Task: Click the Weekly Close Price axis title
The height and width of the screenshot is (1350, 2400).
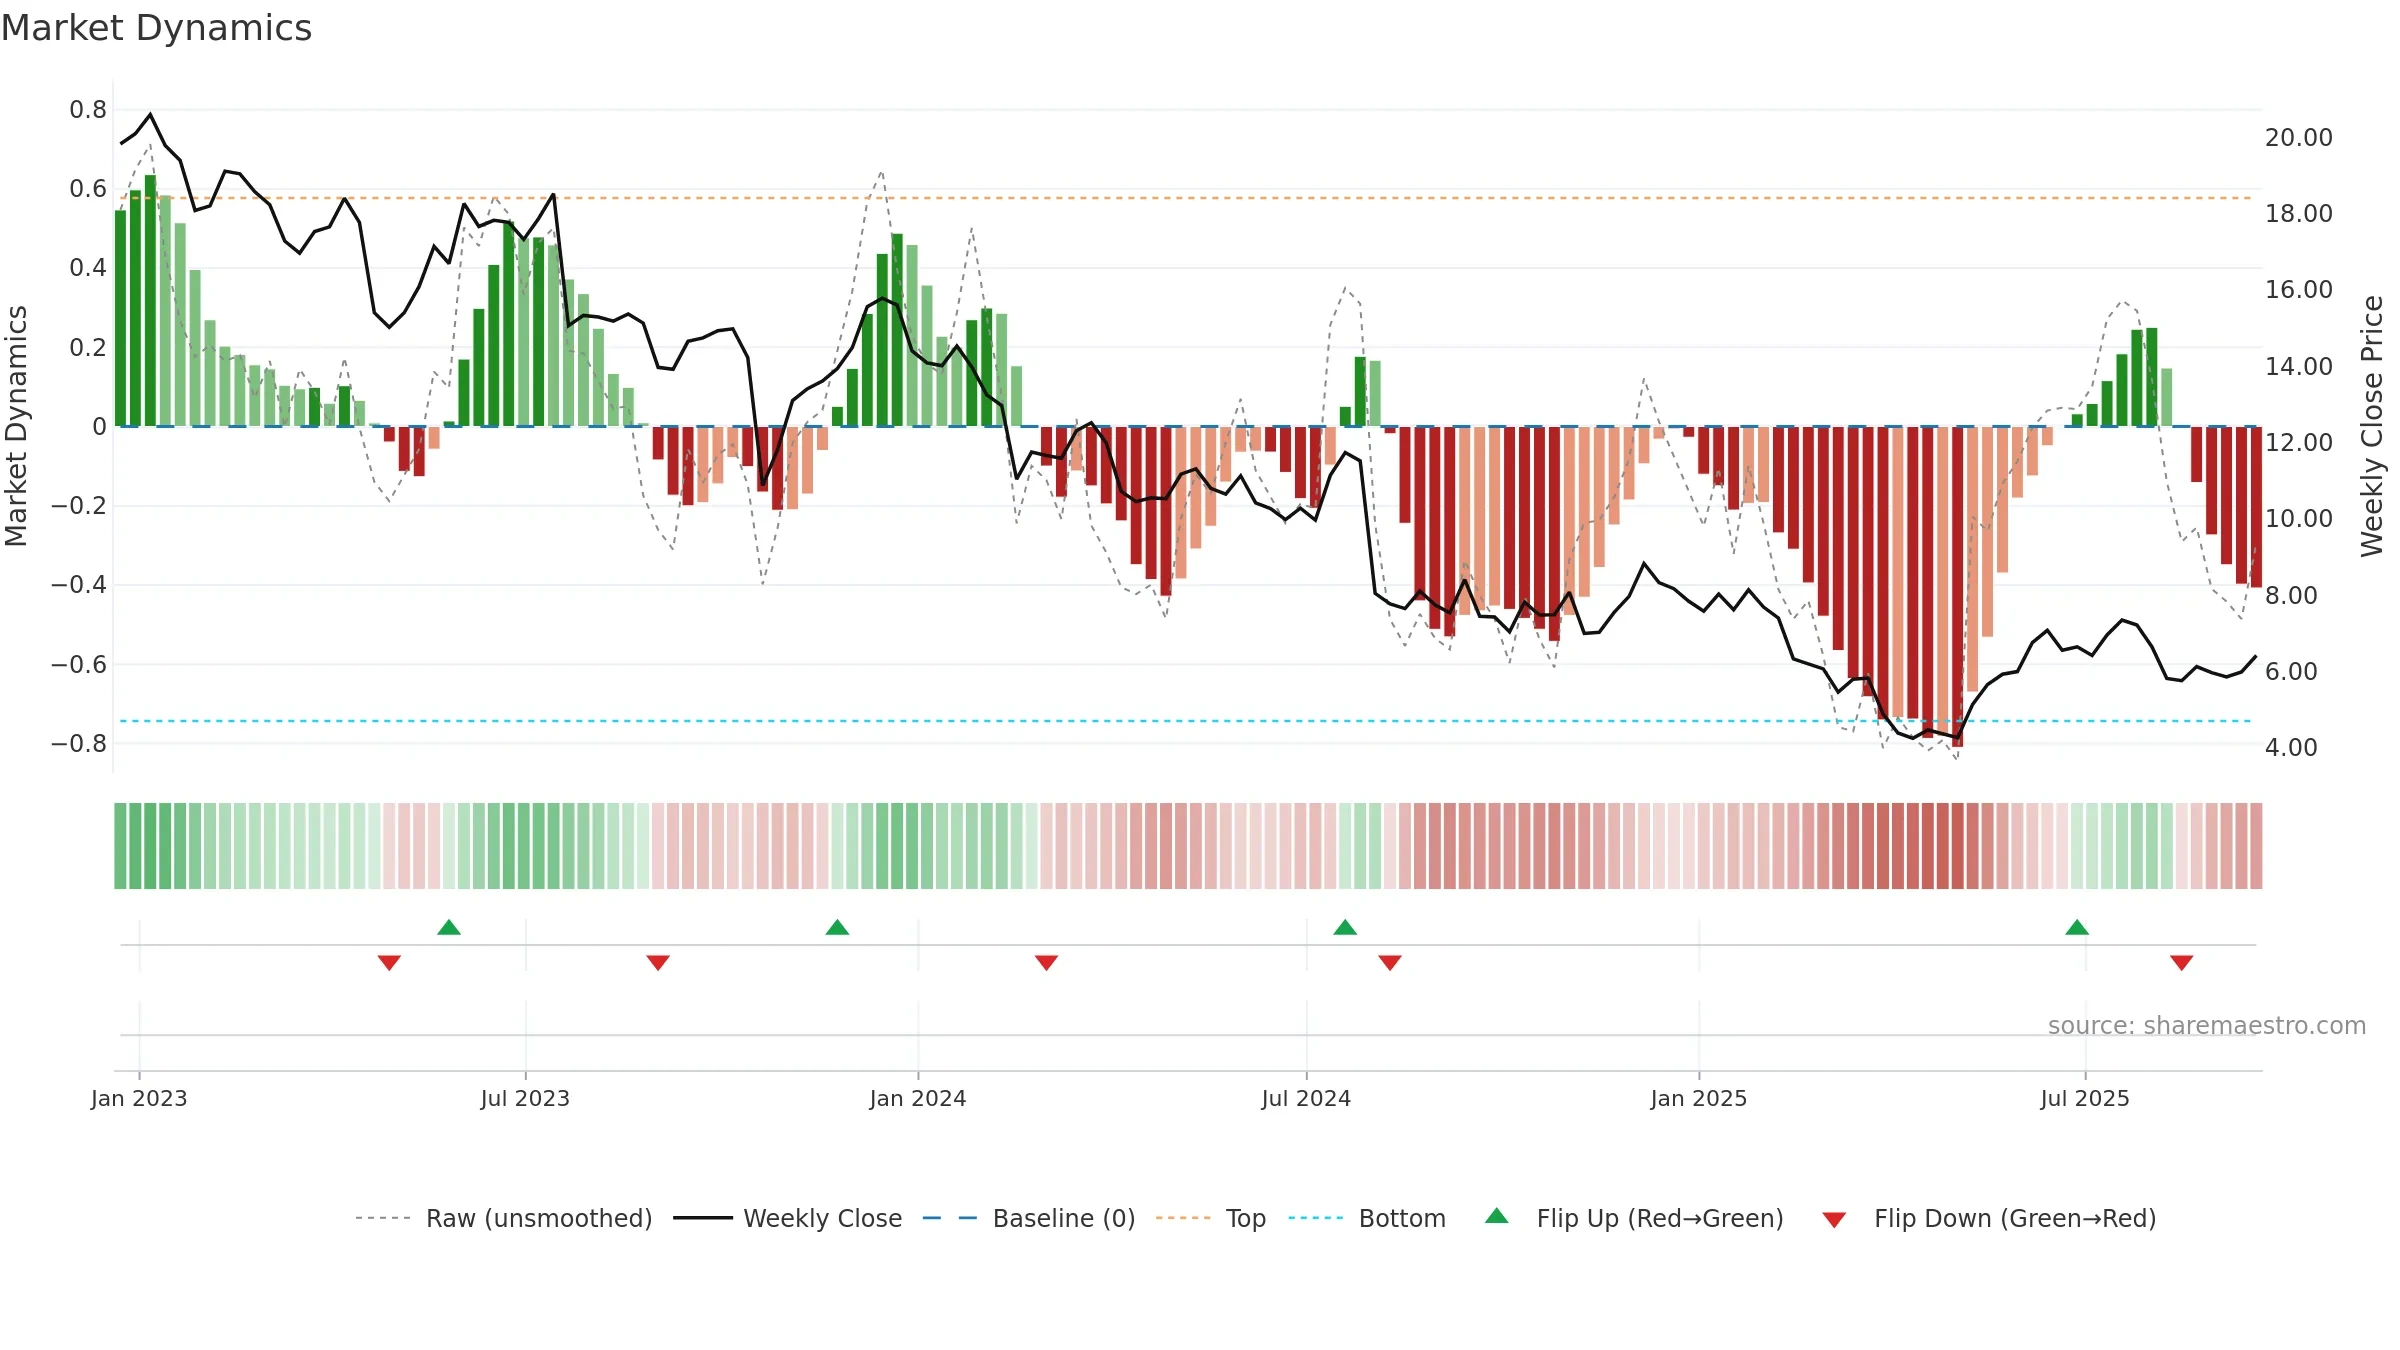Action: click(2372, 426)
